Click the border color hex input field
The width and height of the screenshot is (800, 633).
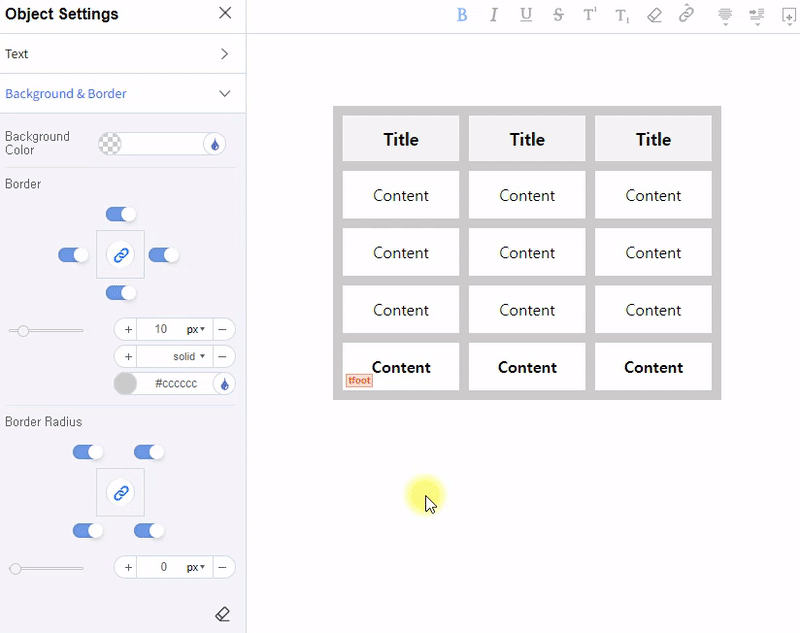point(176,384)
